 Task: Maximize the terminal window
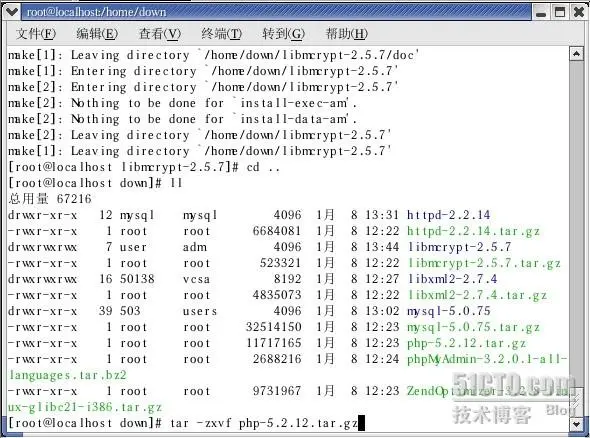(560, 12)
